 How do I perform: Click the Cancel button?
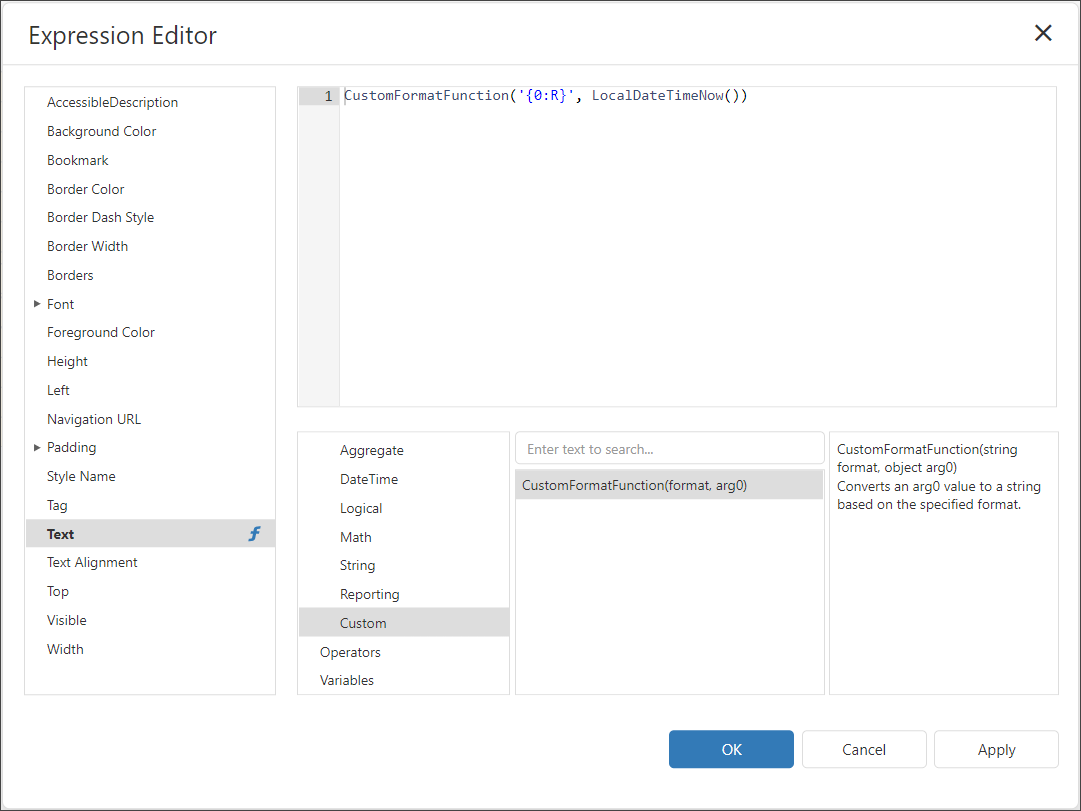(x=864, y=749)
